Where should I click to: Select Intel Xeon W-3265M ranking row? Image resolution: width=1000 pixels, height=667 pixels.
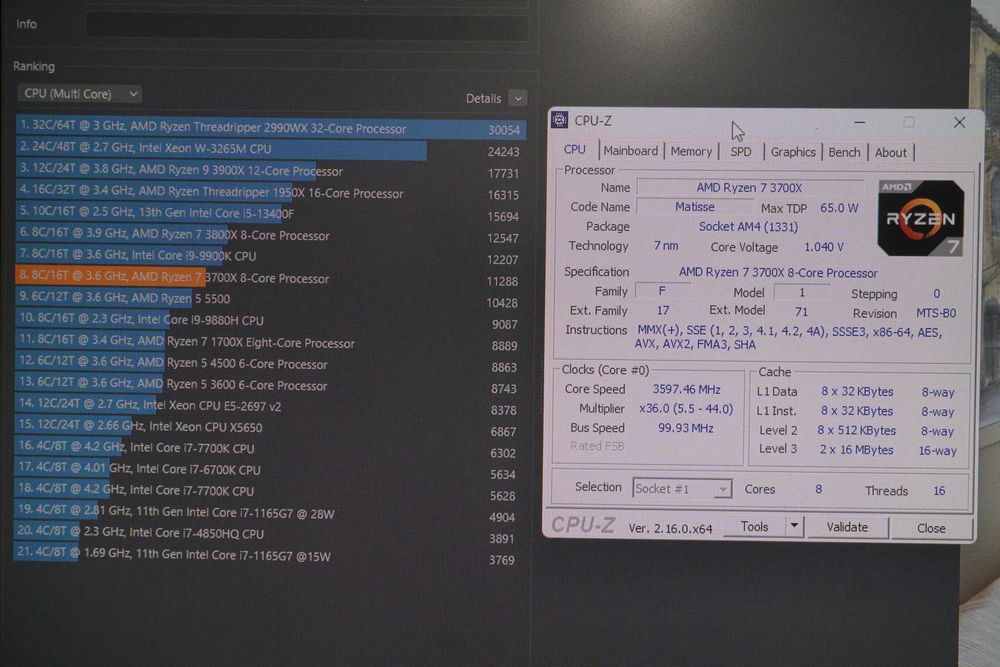(x=270, y=149)
